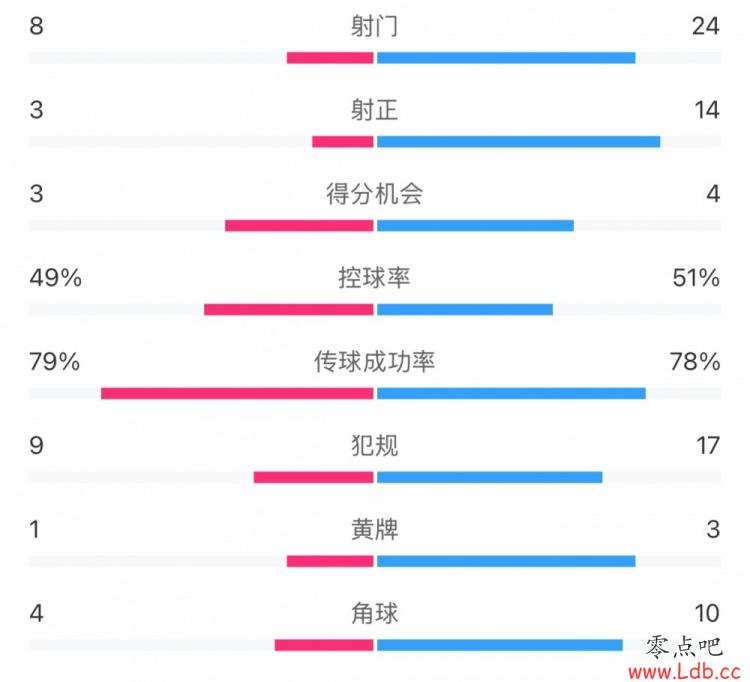The image size is (750, 682).
Task: Select the blue 黄牌 bar
Action: tap(506, 561)
